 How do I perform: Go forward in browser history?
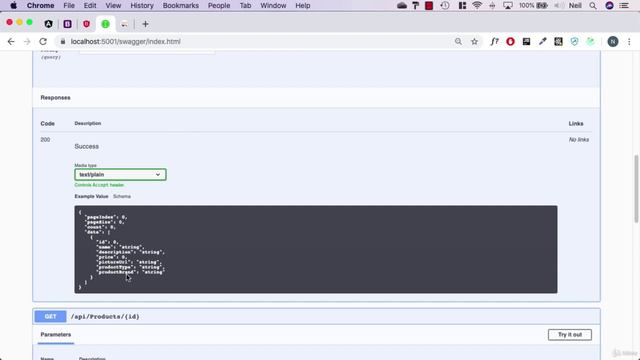(x=27, y=42)
